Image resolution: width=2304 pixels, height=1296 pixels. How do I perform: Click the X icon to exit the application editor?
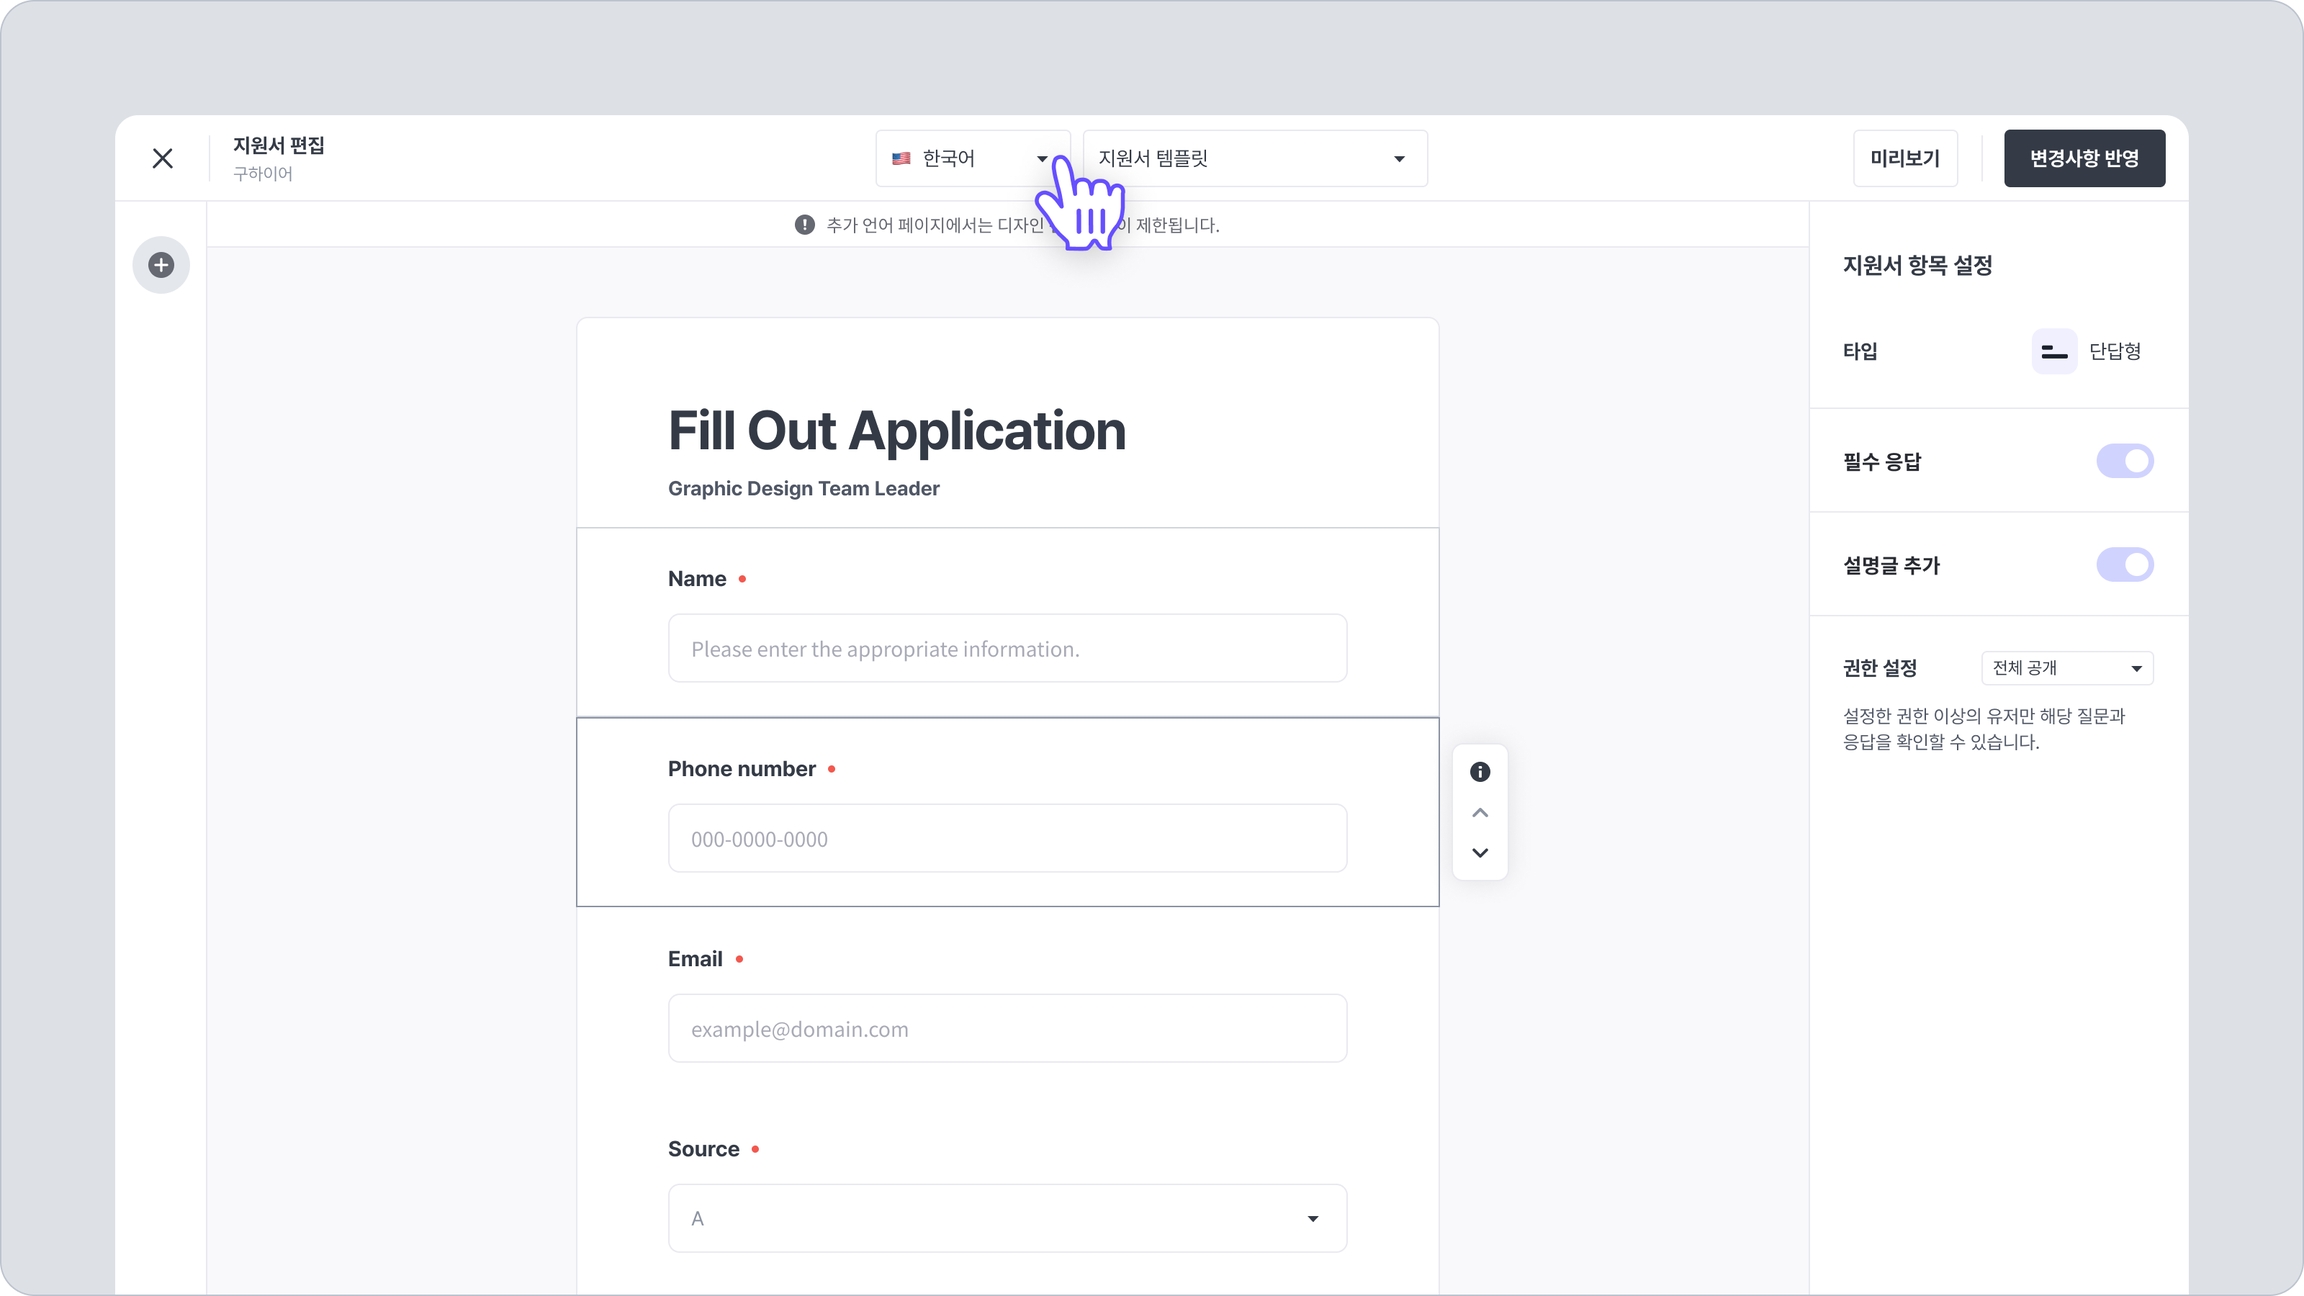click(x=162, y=158)
